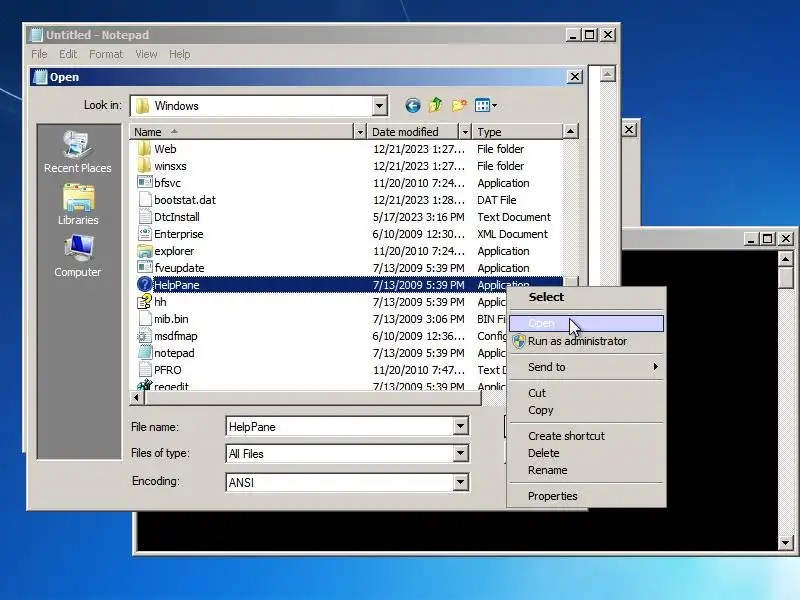
Task: Select the Web folder icon
Action: click(145, 148)
